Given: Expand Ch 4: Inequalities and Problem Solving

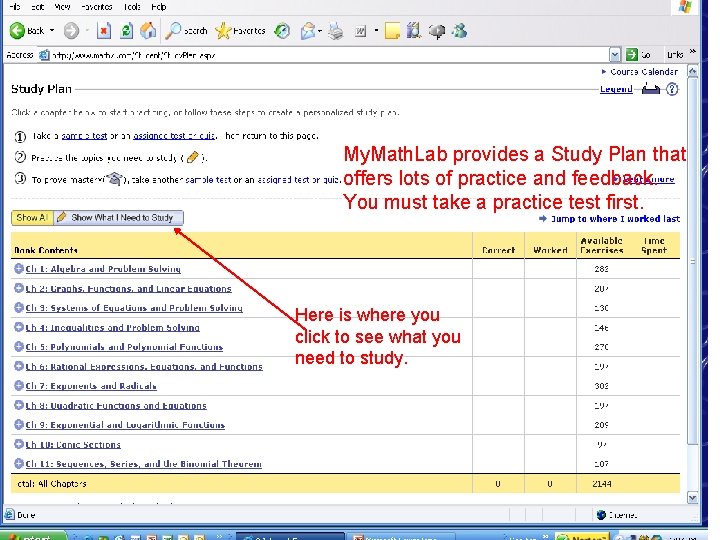Looking at the screenshot, I should [x=18, y=327].
